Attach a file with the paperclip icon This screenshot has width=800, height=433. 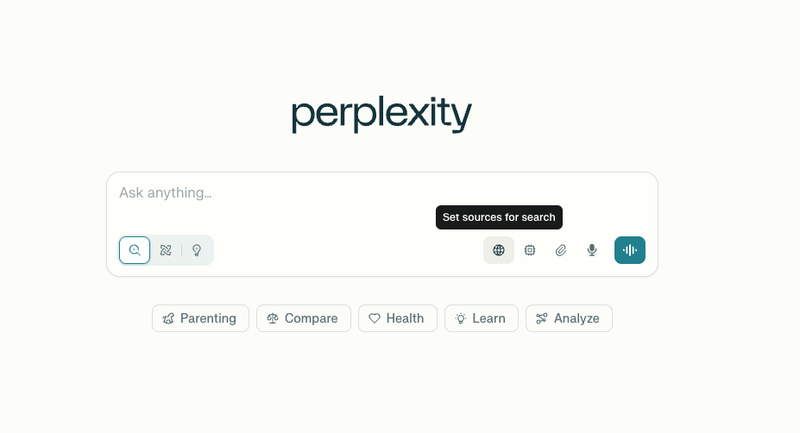tap(561, 250)
